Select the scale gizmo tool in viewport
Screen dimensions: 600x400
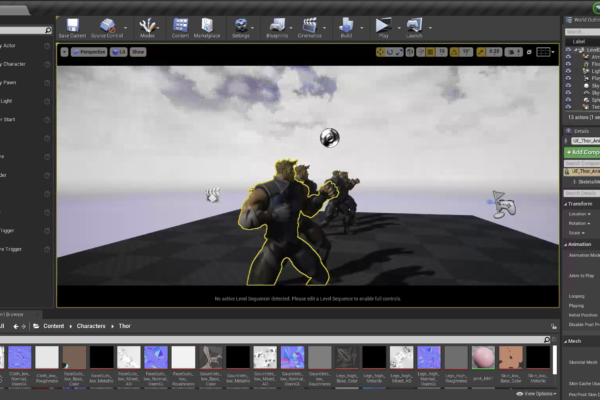[399, 52]
